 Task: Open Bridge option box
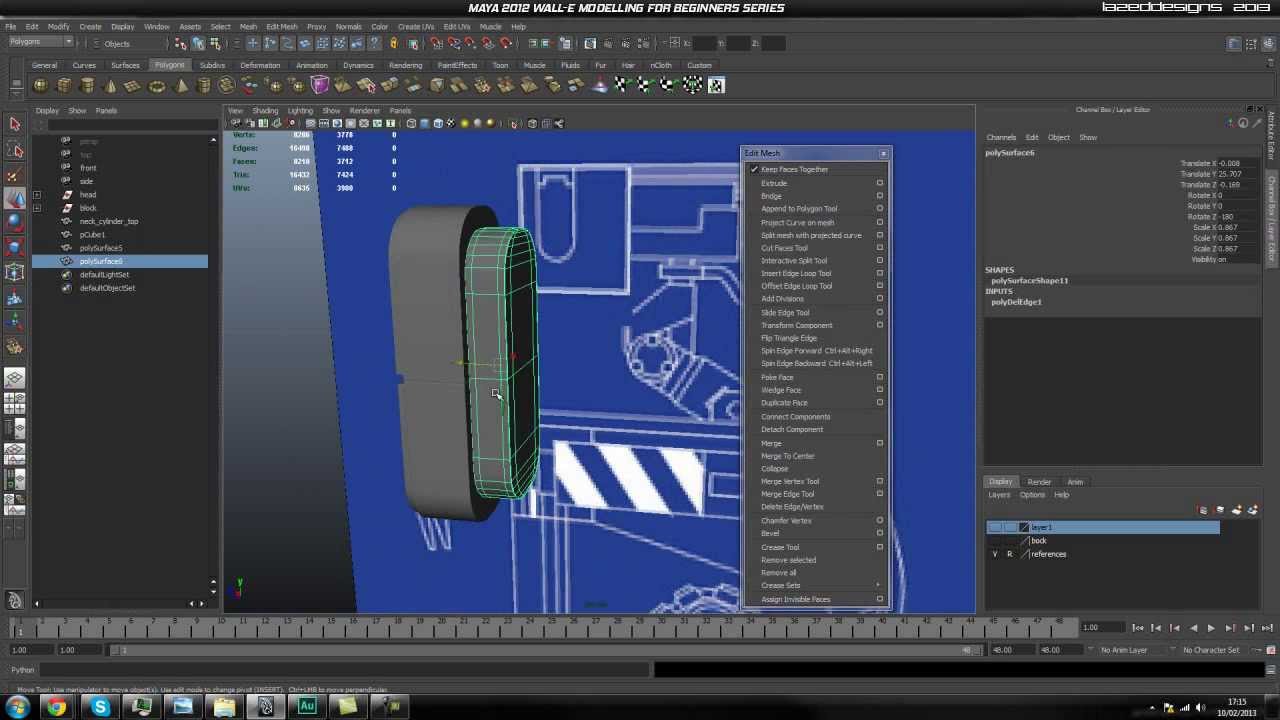(880, 196)
